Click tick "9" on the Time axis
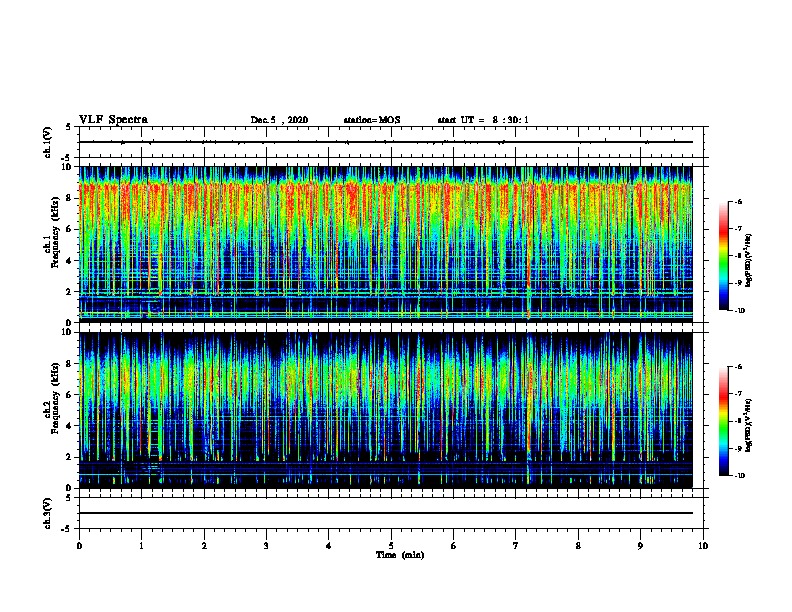Screen dimensions: 792x612 pos(640,546)
